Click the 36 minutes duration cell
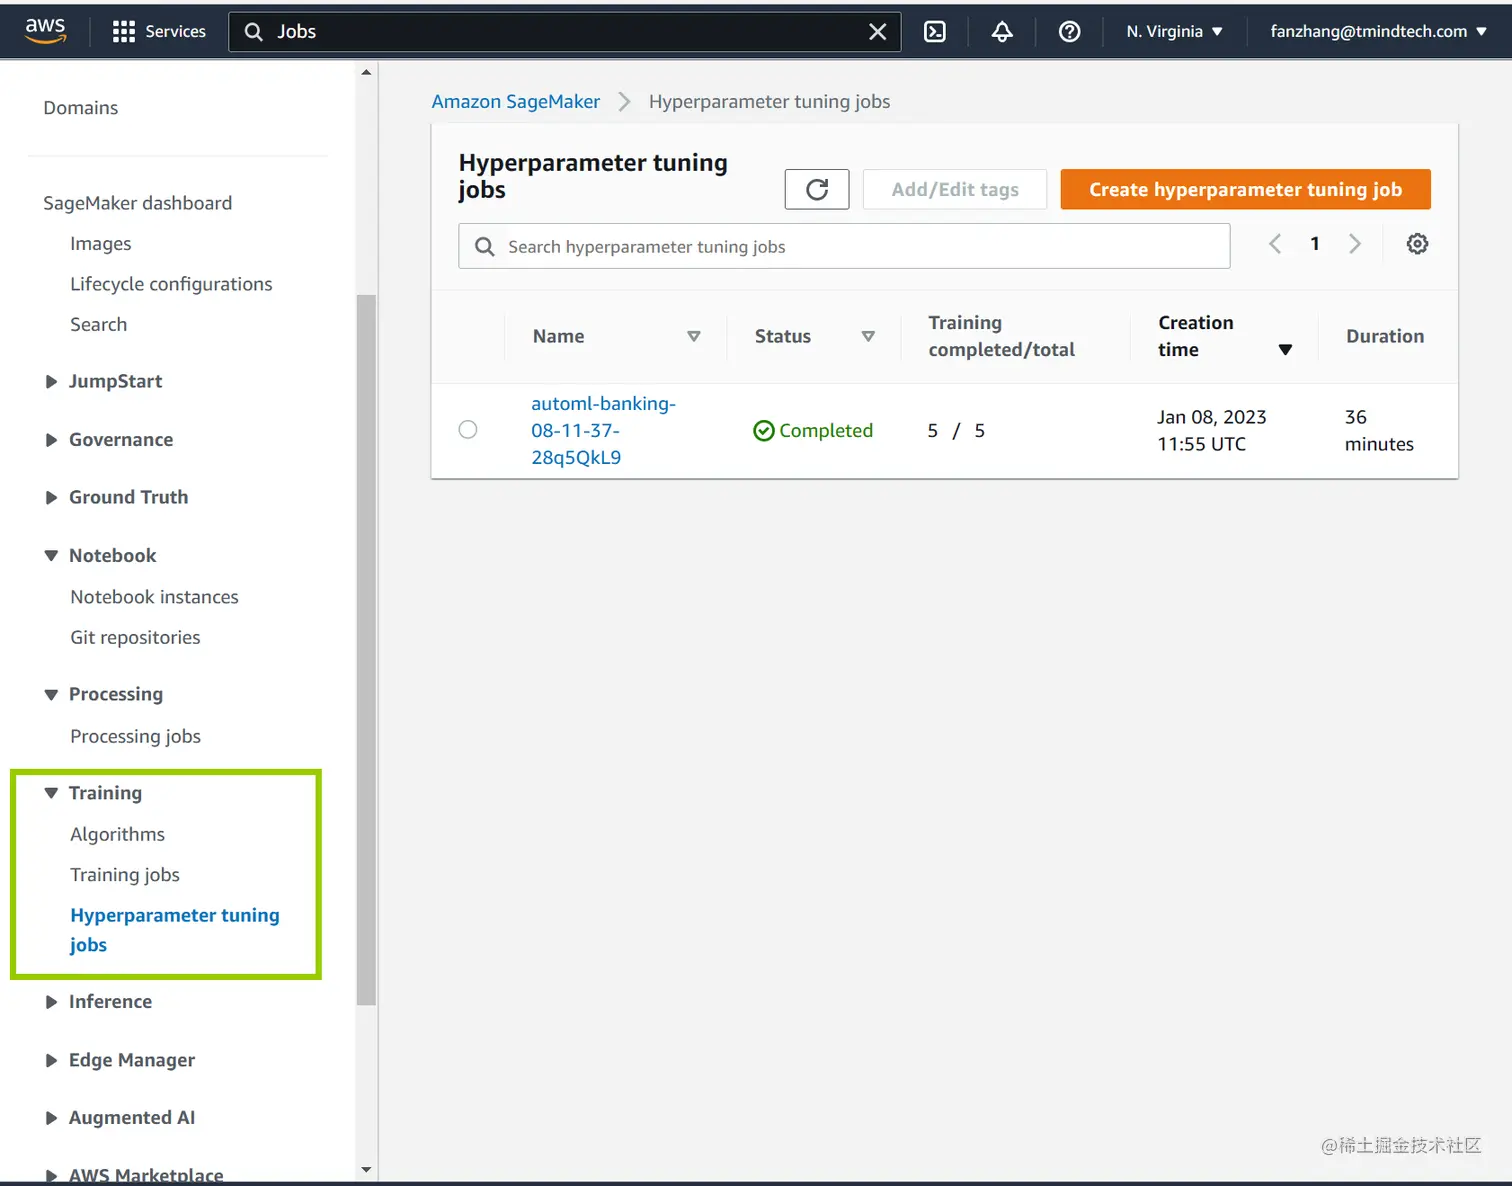1512x1186 pixels. [1379, 431]
